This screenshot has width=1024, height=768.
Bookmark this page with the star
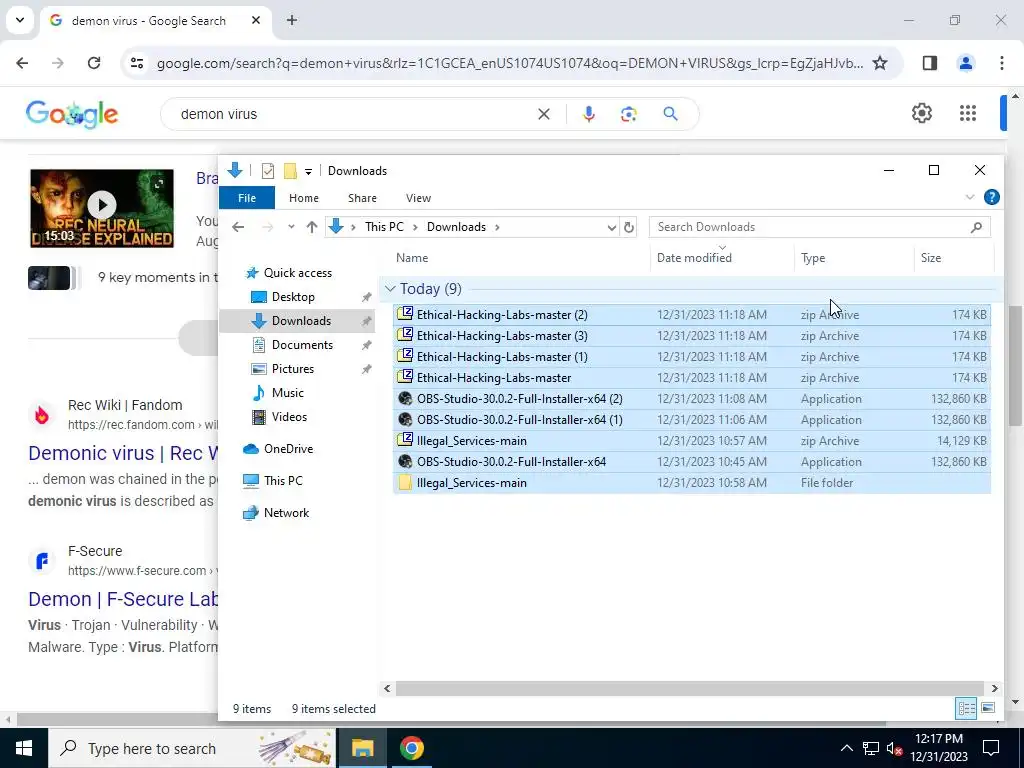click(880, 63)
